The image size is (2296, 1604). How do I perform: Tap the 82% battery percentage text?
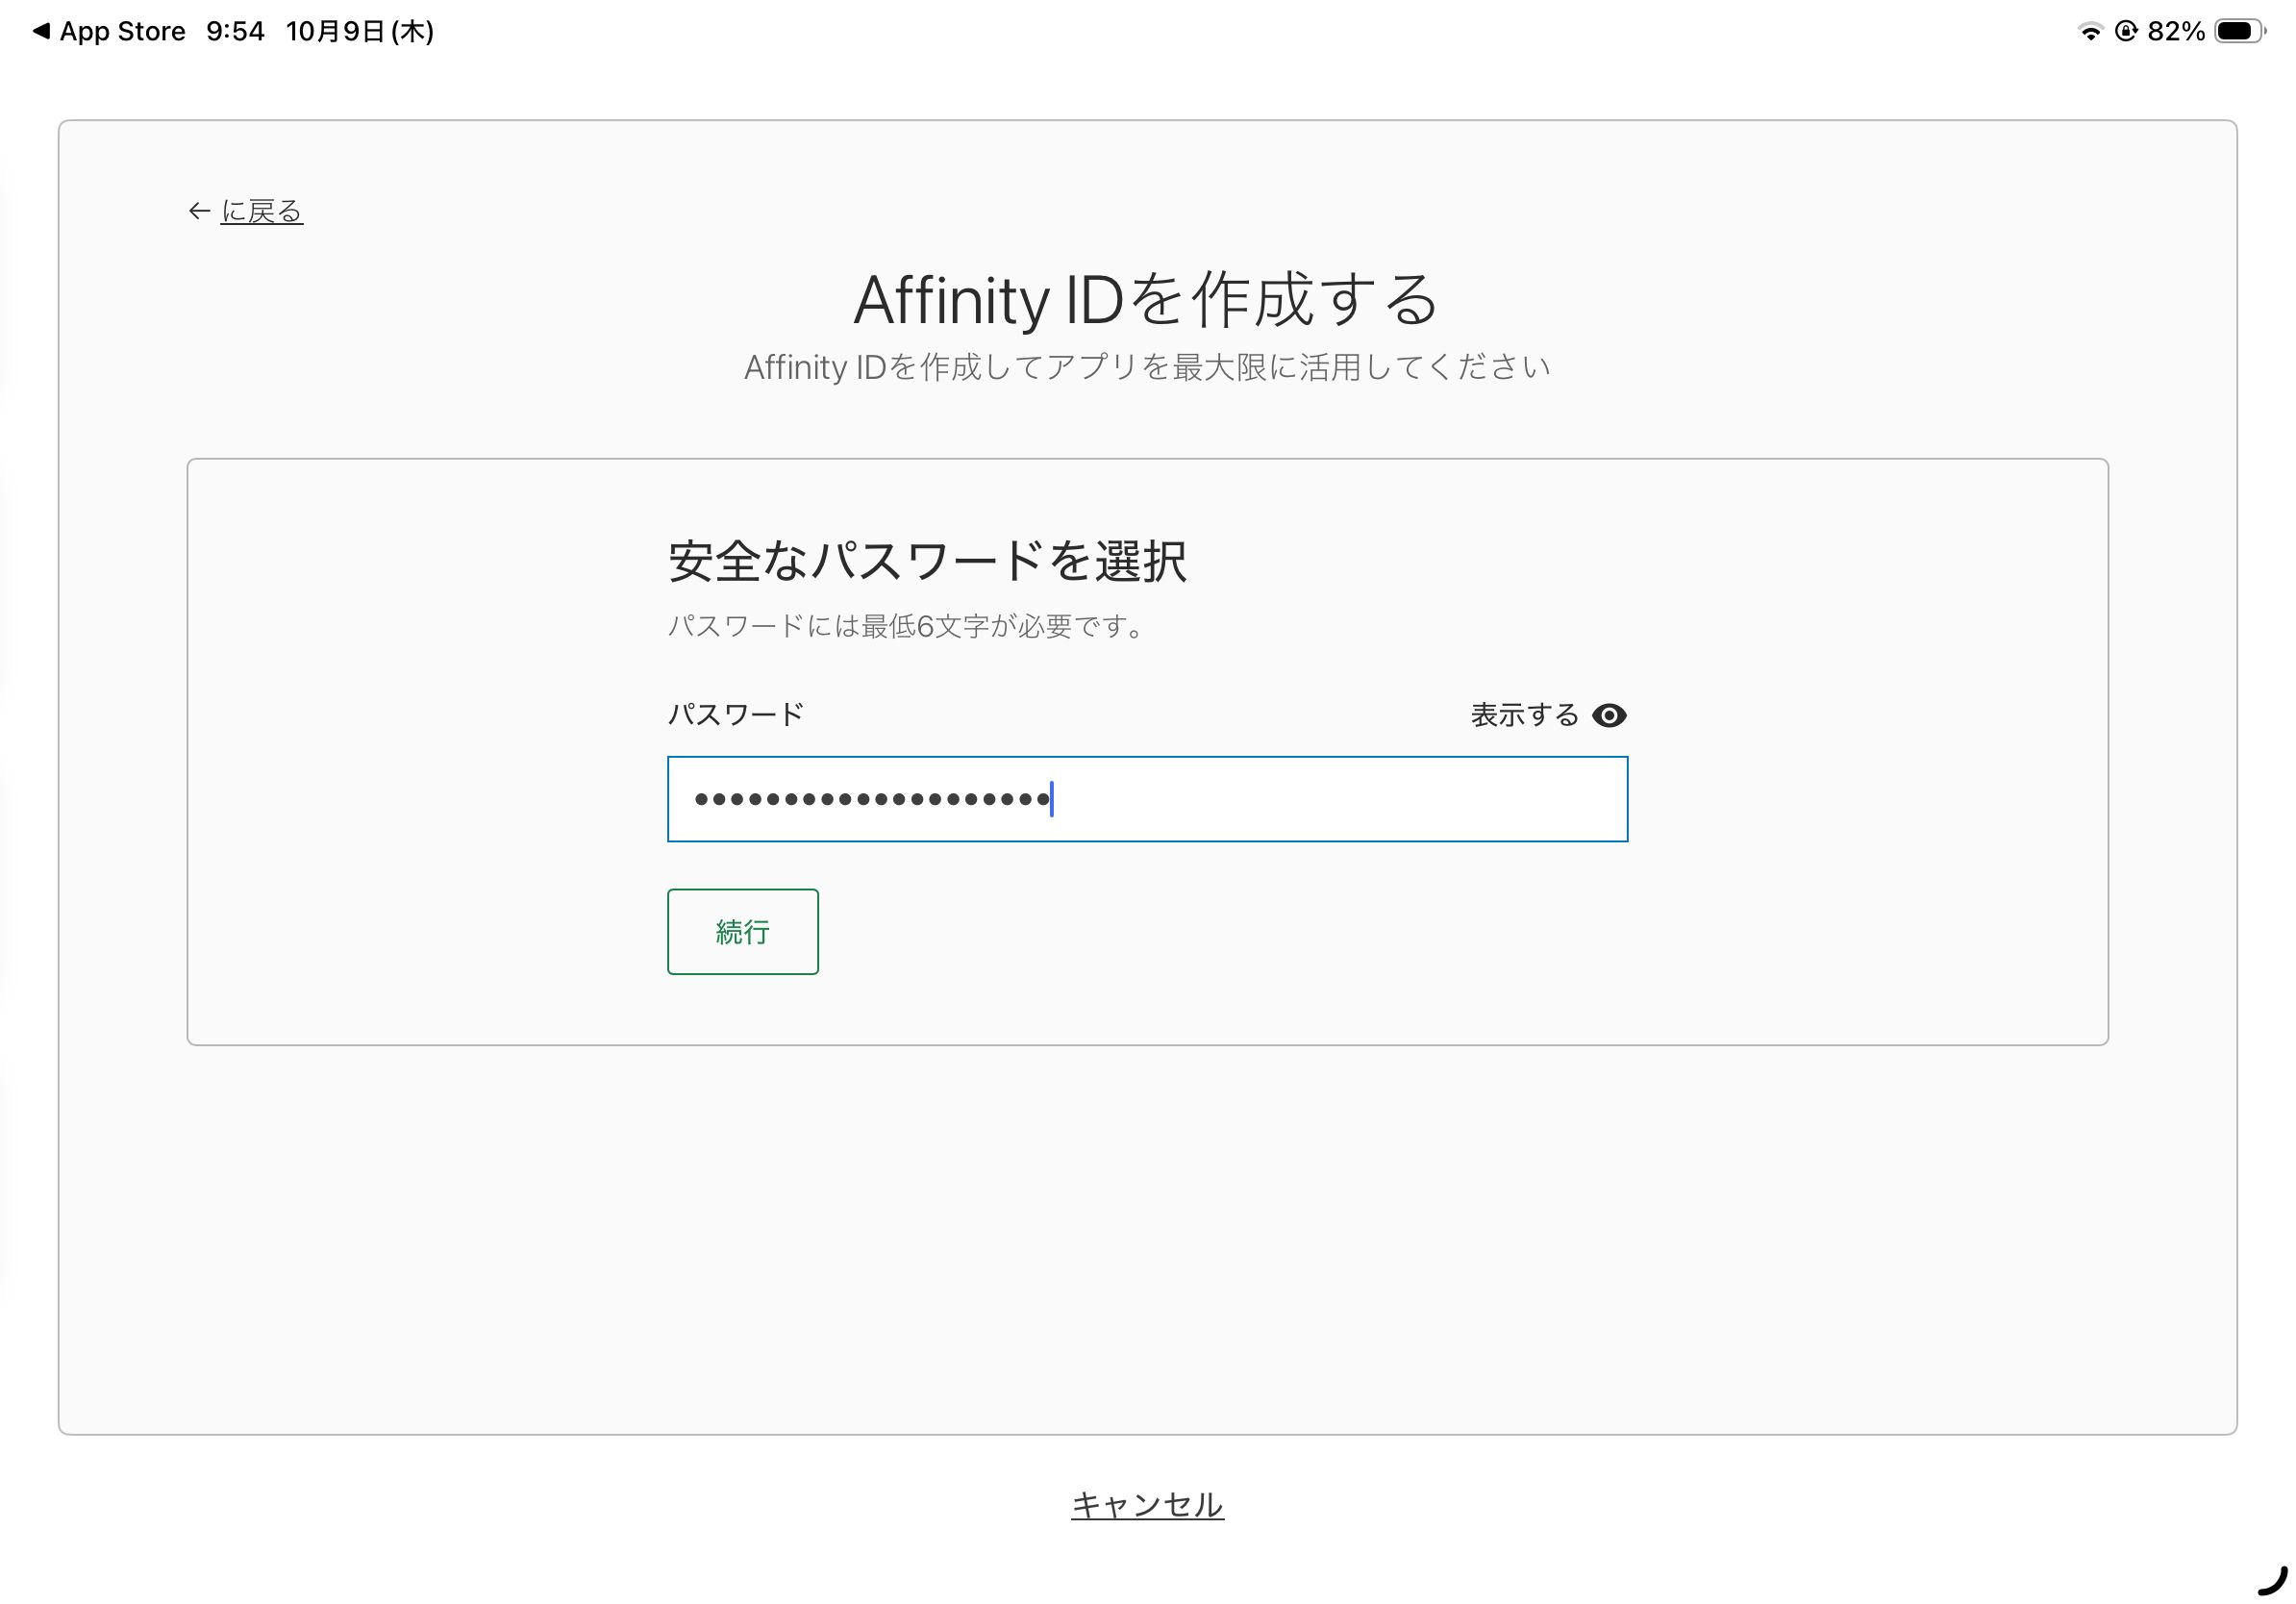point(2176,31)
